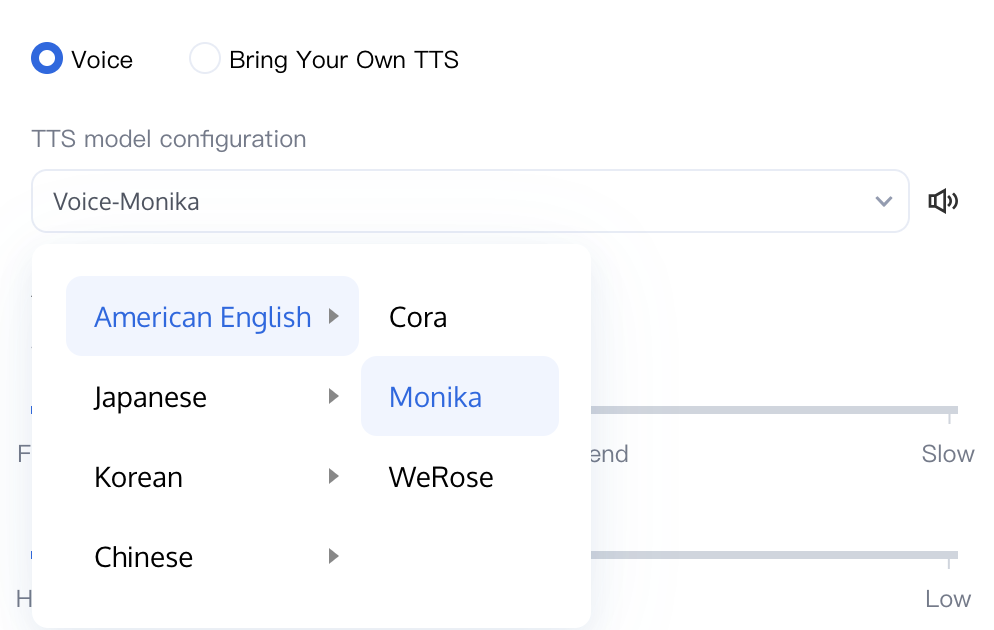This screenshot has height=630, width=994.
Task: Pick the WeRose voice
Action: (441, 477)
